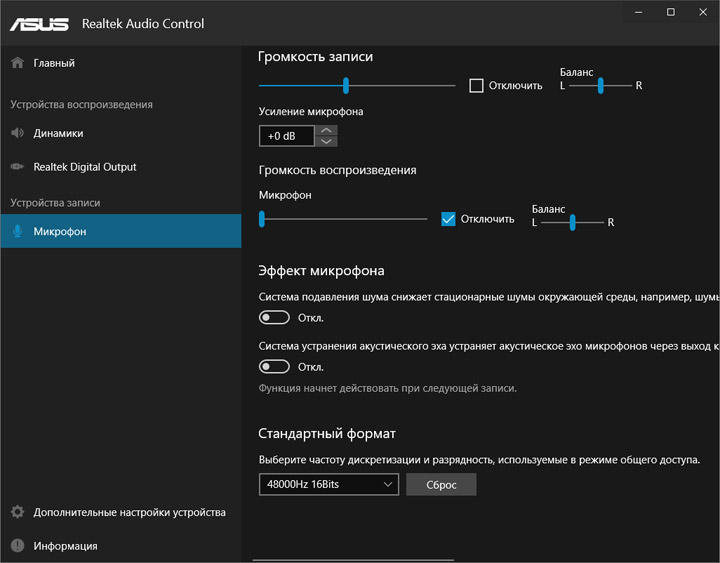Check the Отключить box for recording volume
The height and width of the screenshot is (563, 720).
point(477,85)
